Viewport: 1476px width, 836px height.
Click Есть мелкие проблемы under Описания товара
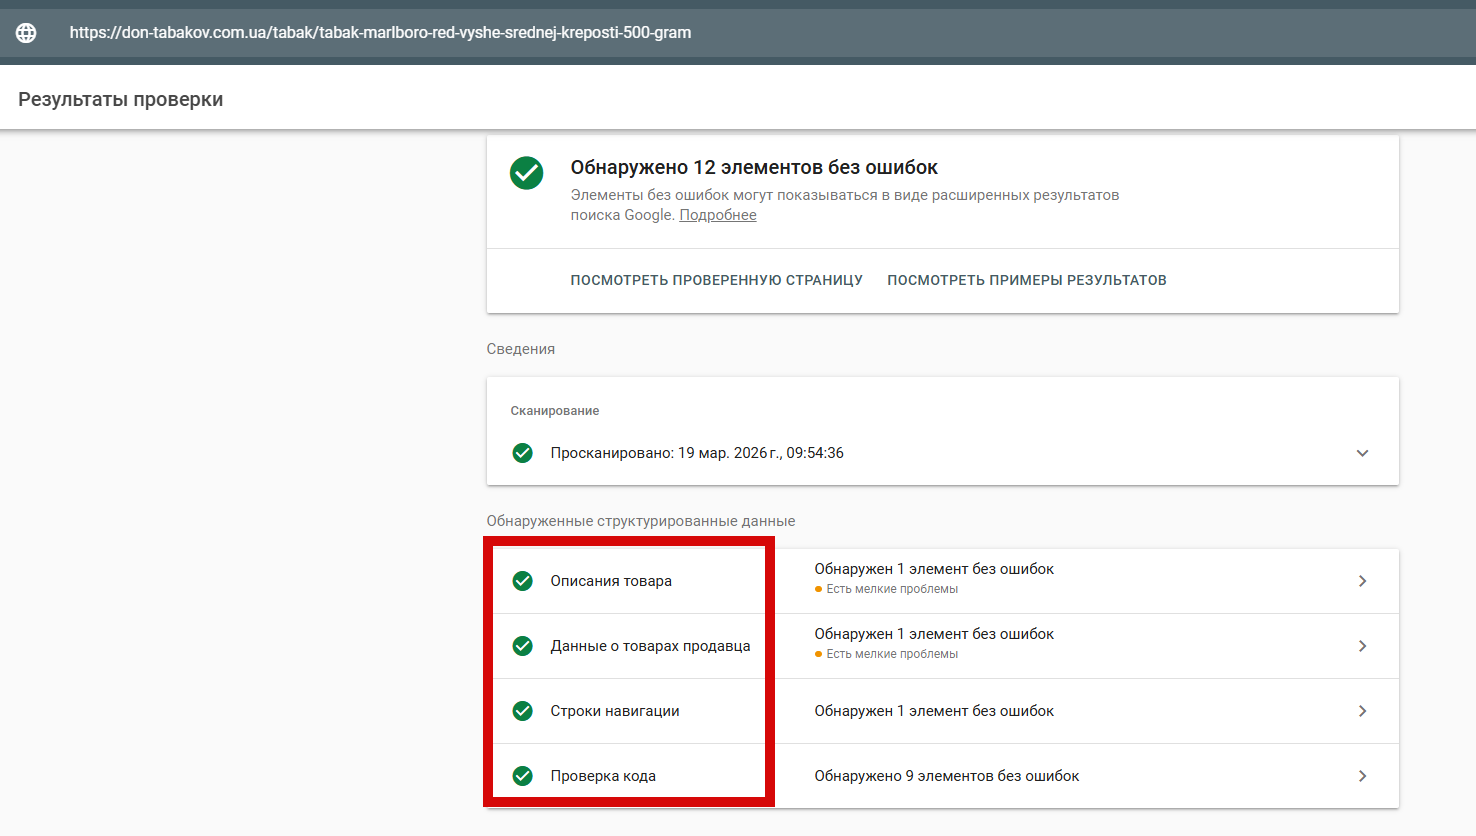point(892,589)
